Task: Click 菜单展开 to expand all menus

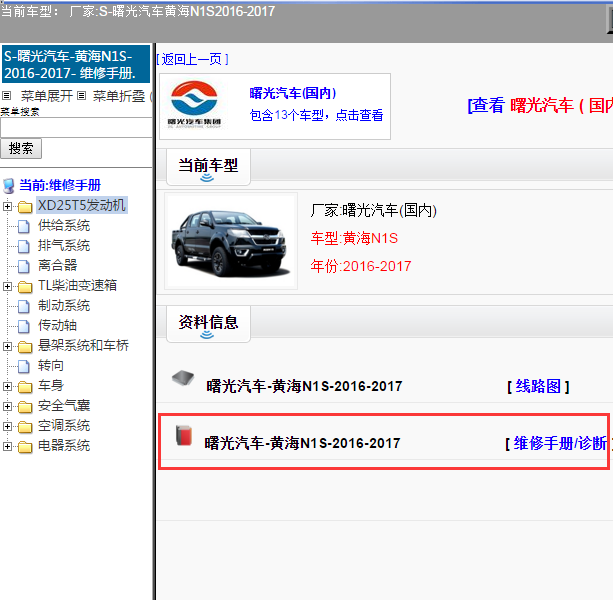Action: [47, 96]
